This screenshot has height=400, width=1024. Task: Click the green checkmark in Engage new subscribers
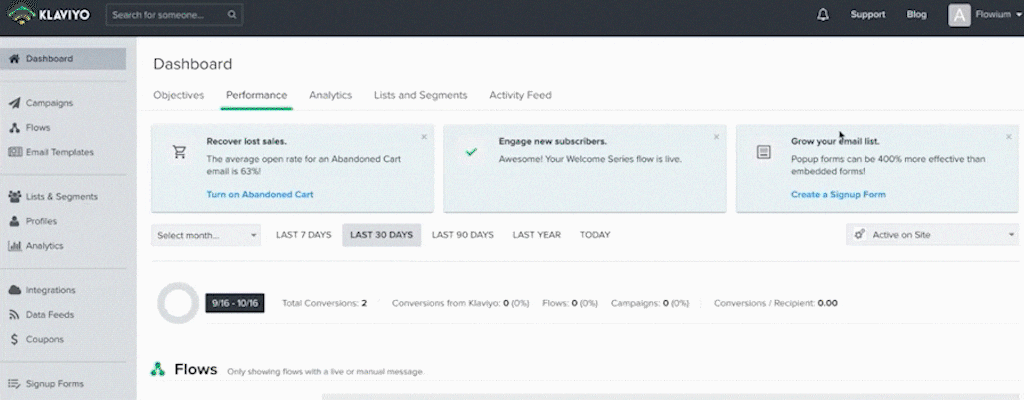point(471,152)
